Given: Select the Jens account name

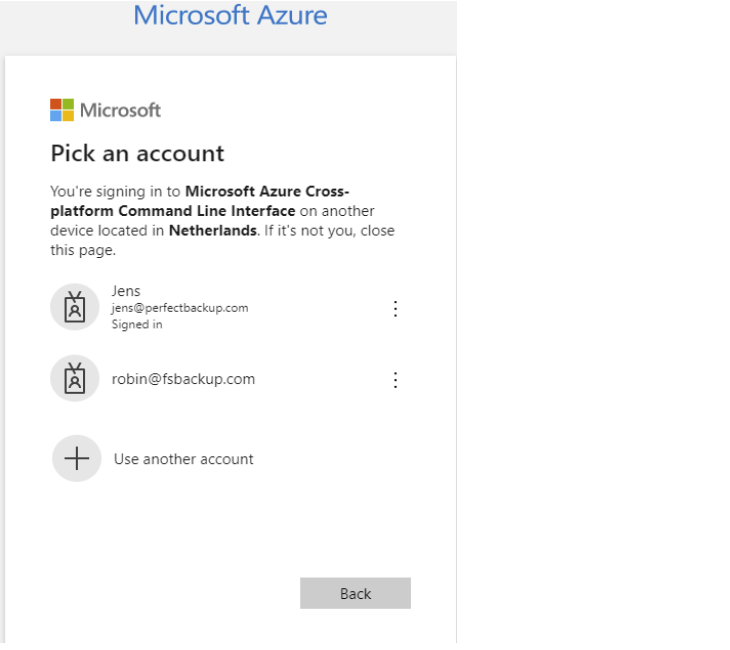Looking at the screenshot, I should (126, 291).
